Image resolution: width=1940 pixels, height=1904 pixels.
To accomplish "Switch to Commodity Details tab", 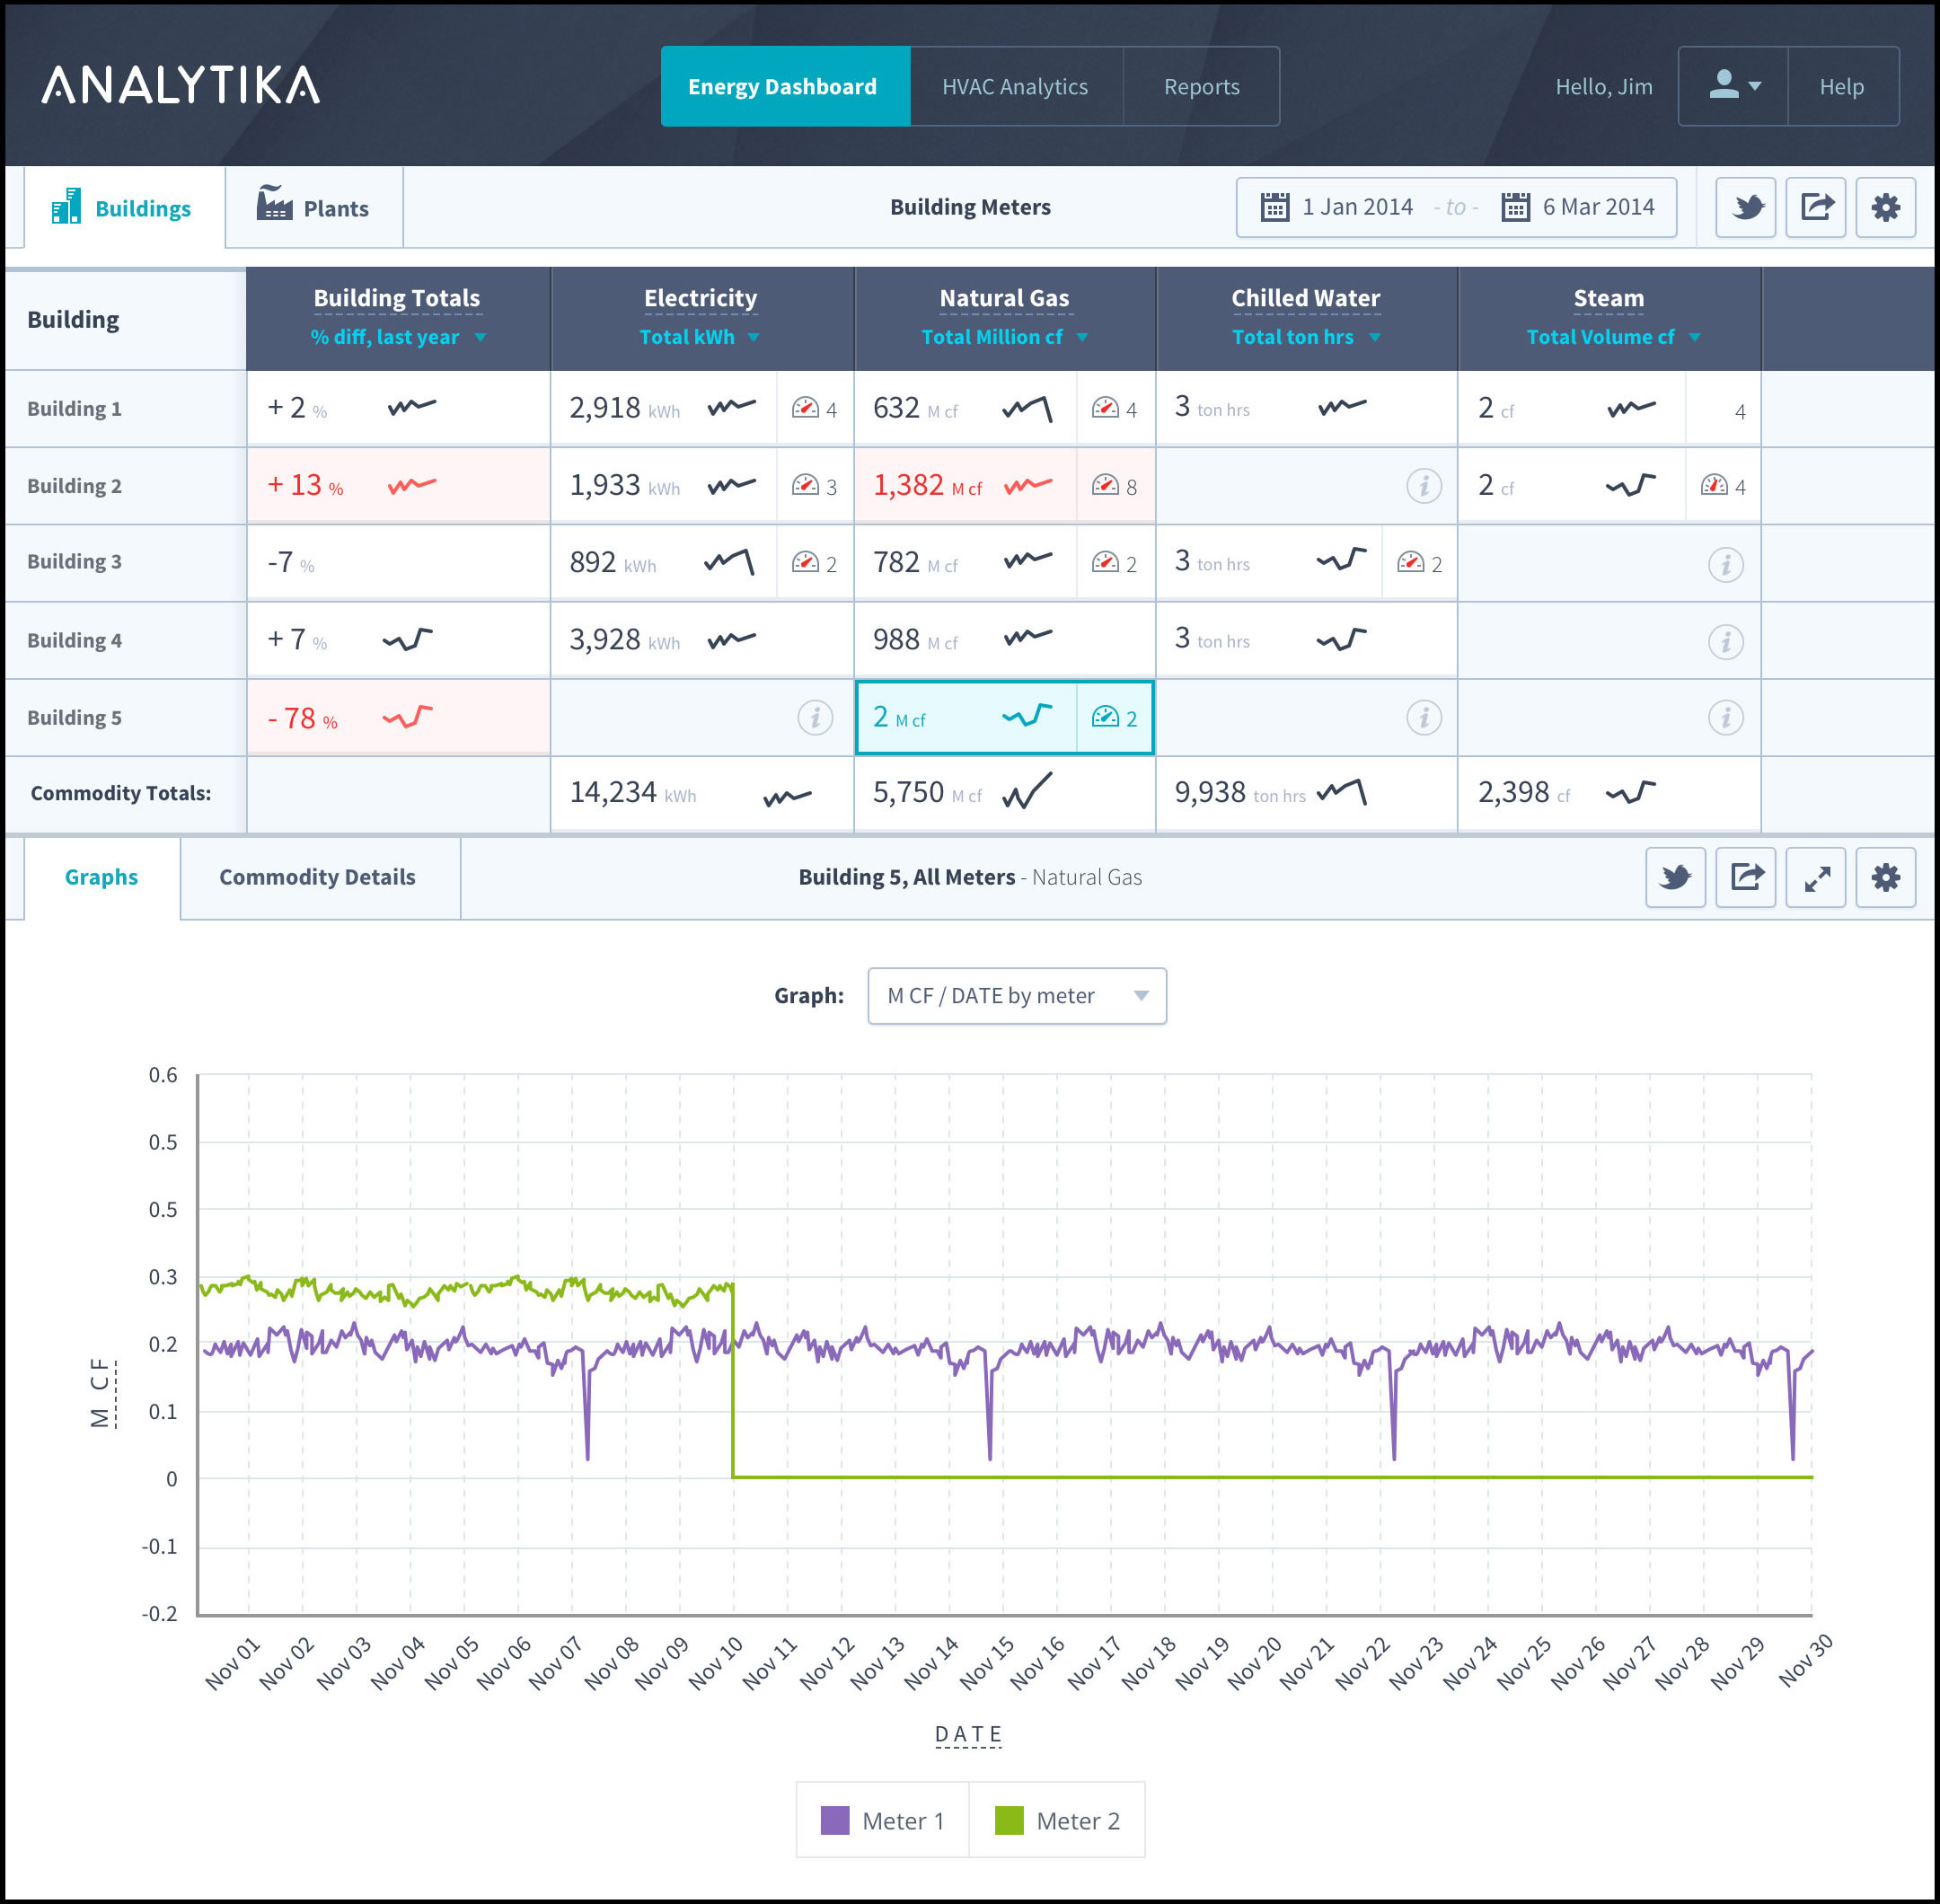I will pos(320,877).
